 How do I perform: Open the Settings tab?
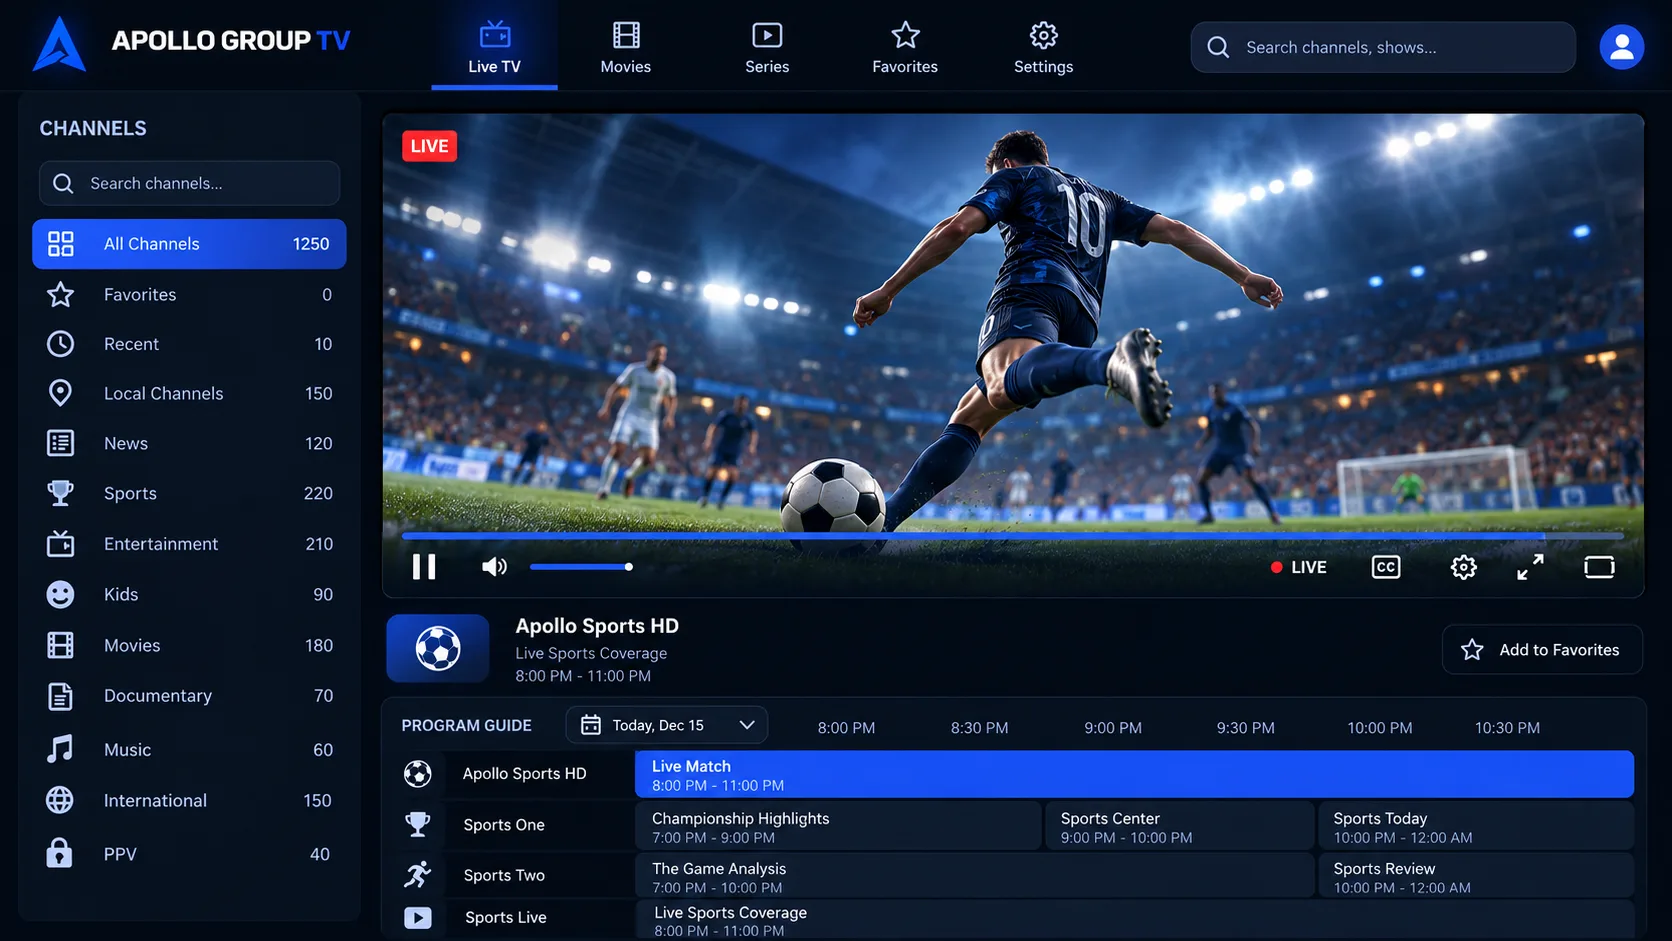tap(1043, 47)
